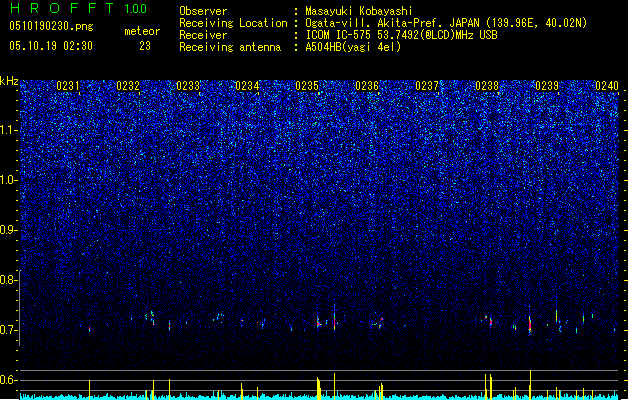Click the observer name Masayuki Kobayashi

359,11
